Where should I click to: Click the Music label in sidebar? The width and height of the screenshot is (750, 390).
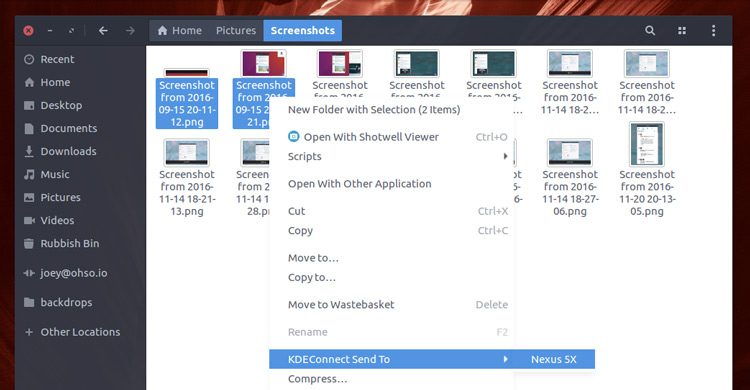[55, 174]
